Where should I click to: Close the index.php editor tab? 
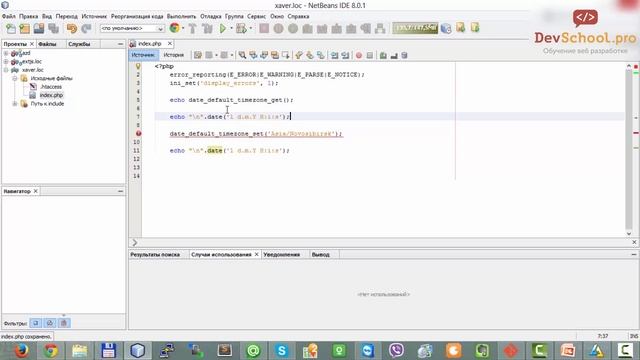(170, 43)
